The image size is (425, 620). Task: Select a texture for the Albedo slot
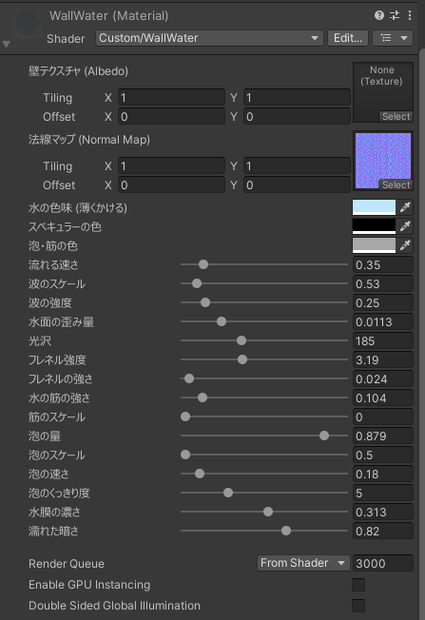coord(396,116)
